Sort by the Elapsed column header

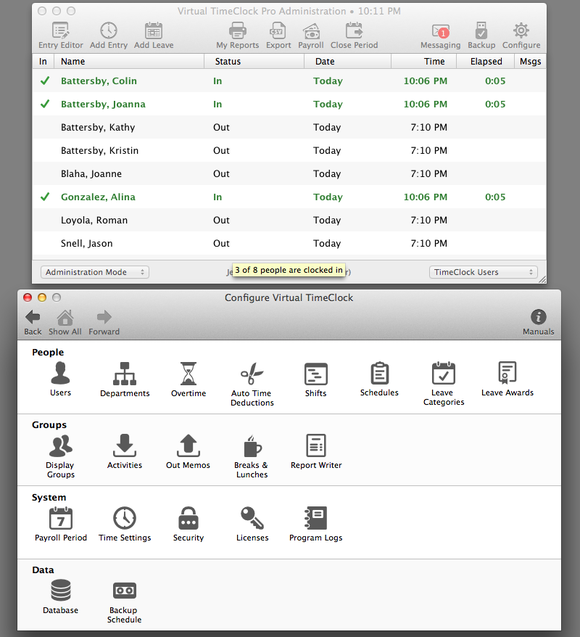486,61
